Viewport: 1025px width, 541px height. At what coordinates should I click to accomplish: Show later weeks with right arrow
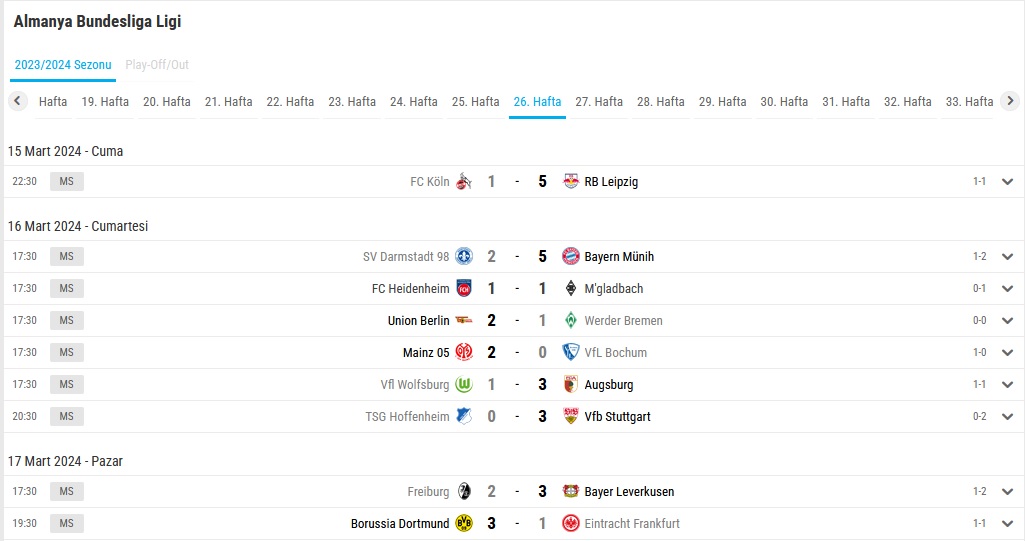point(1010,101)
